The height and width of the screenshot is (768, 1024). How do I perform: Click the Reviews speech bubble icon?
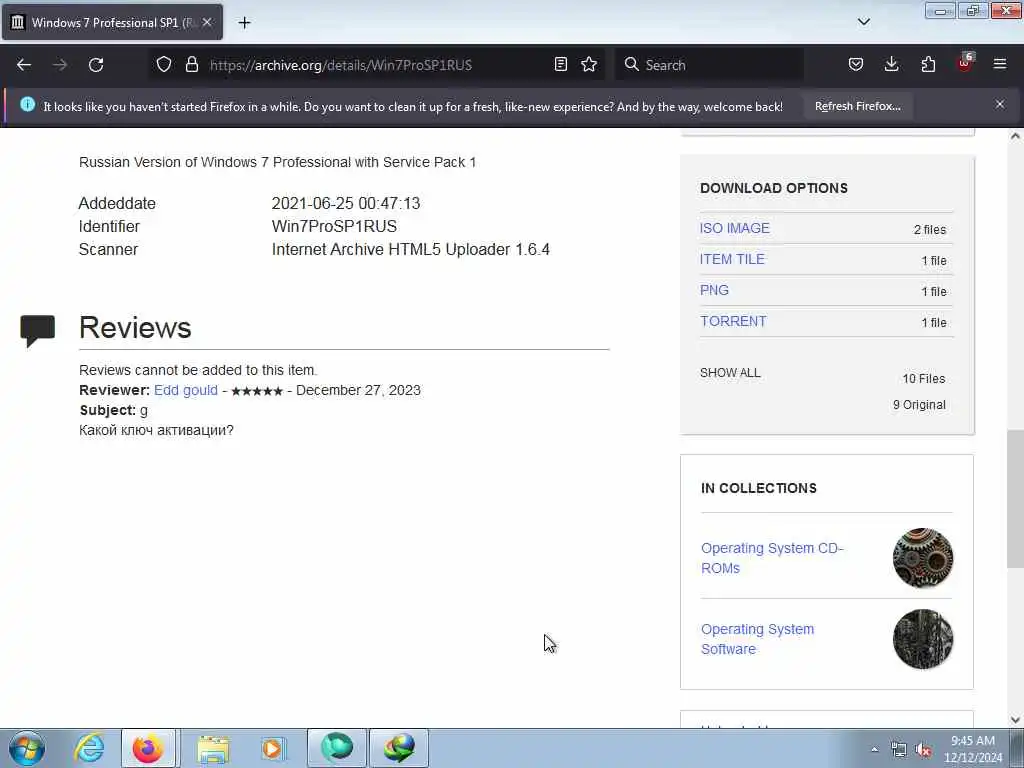38,330
